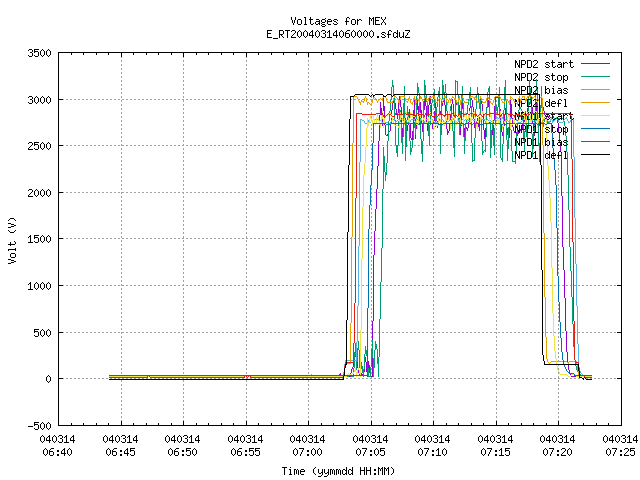
Task: Click the "NPD1 bias" legend label
Action: [x=541, y=142]
